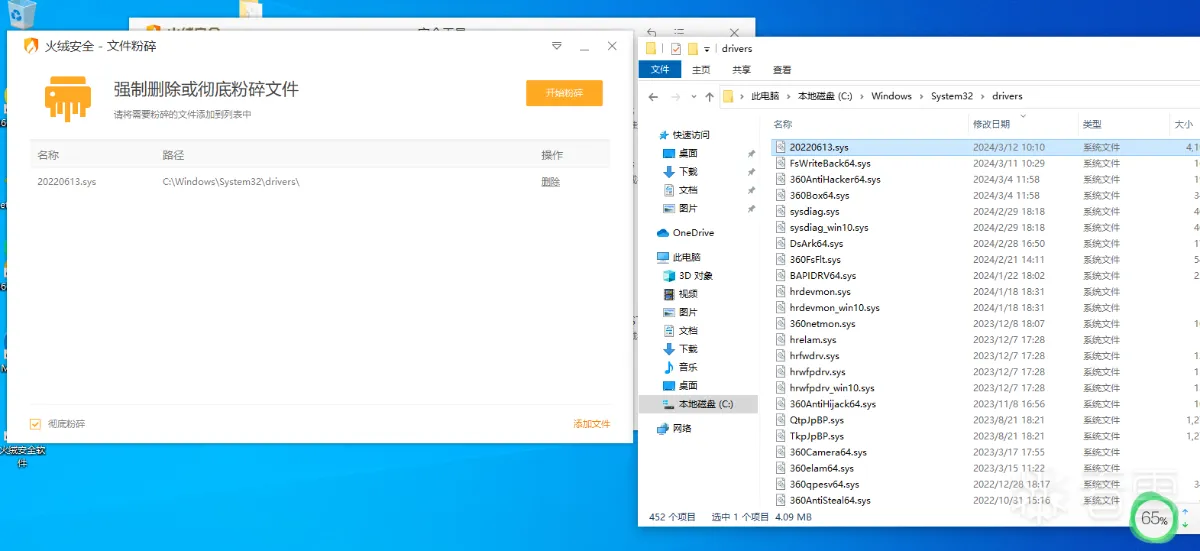This screenshot has width=1200, height=551.
Task: Select DsArk64.sys in the file list
Action: 816,243
